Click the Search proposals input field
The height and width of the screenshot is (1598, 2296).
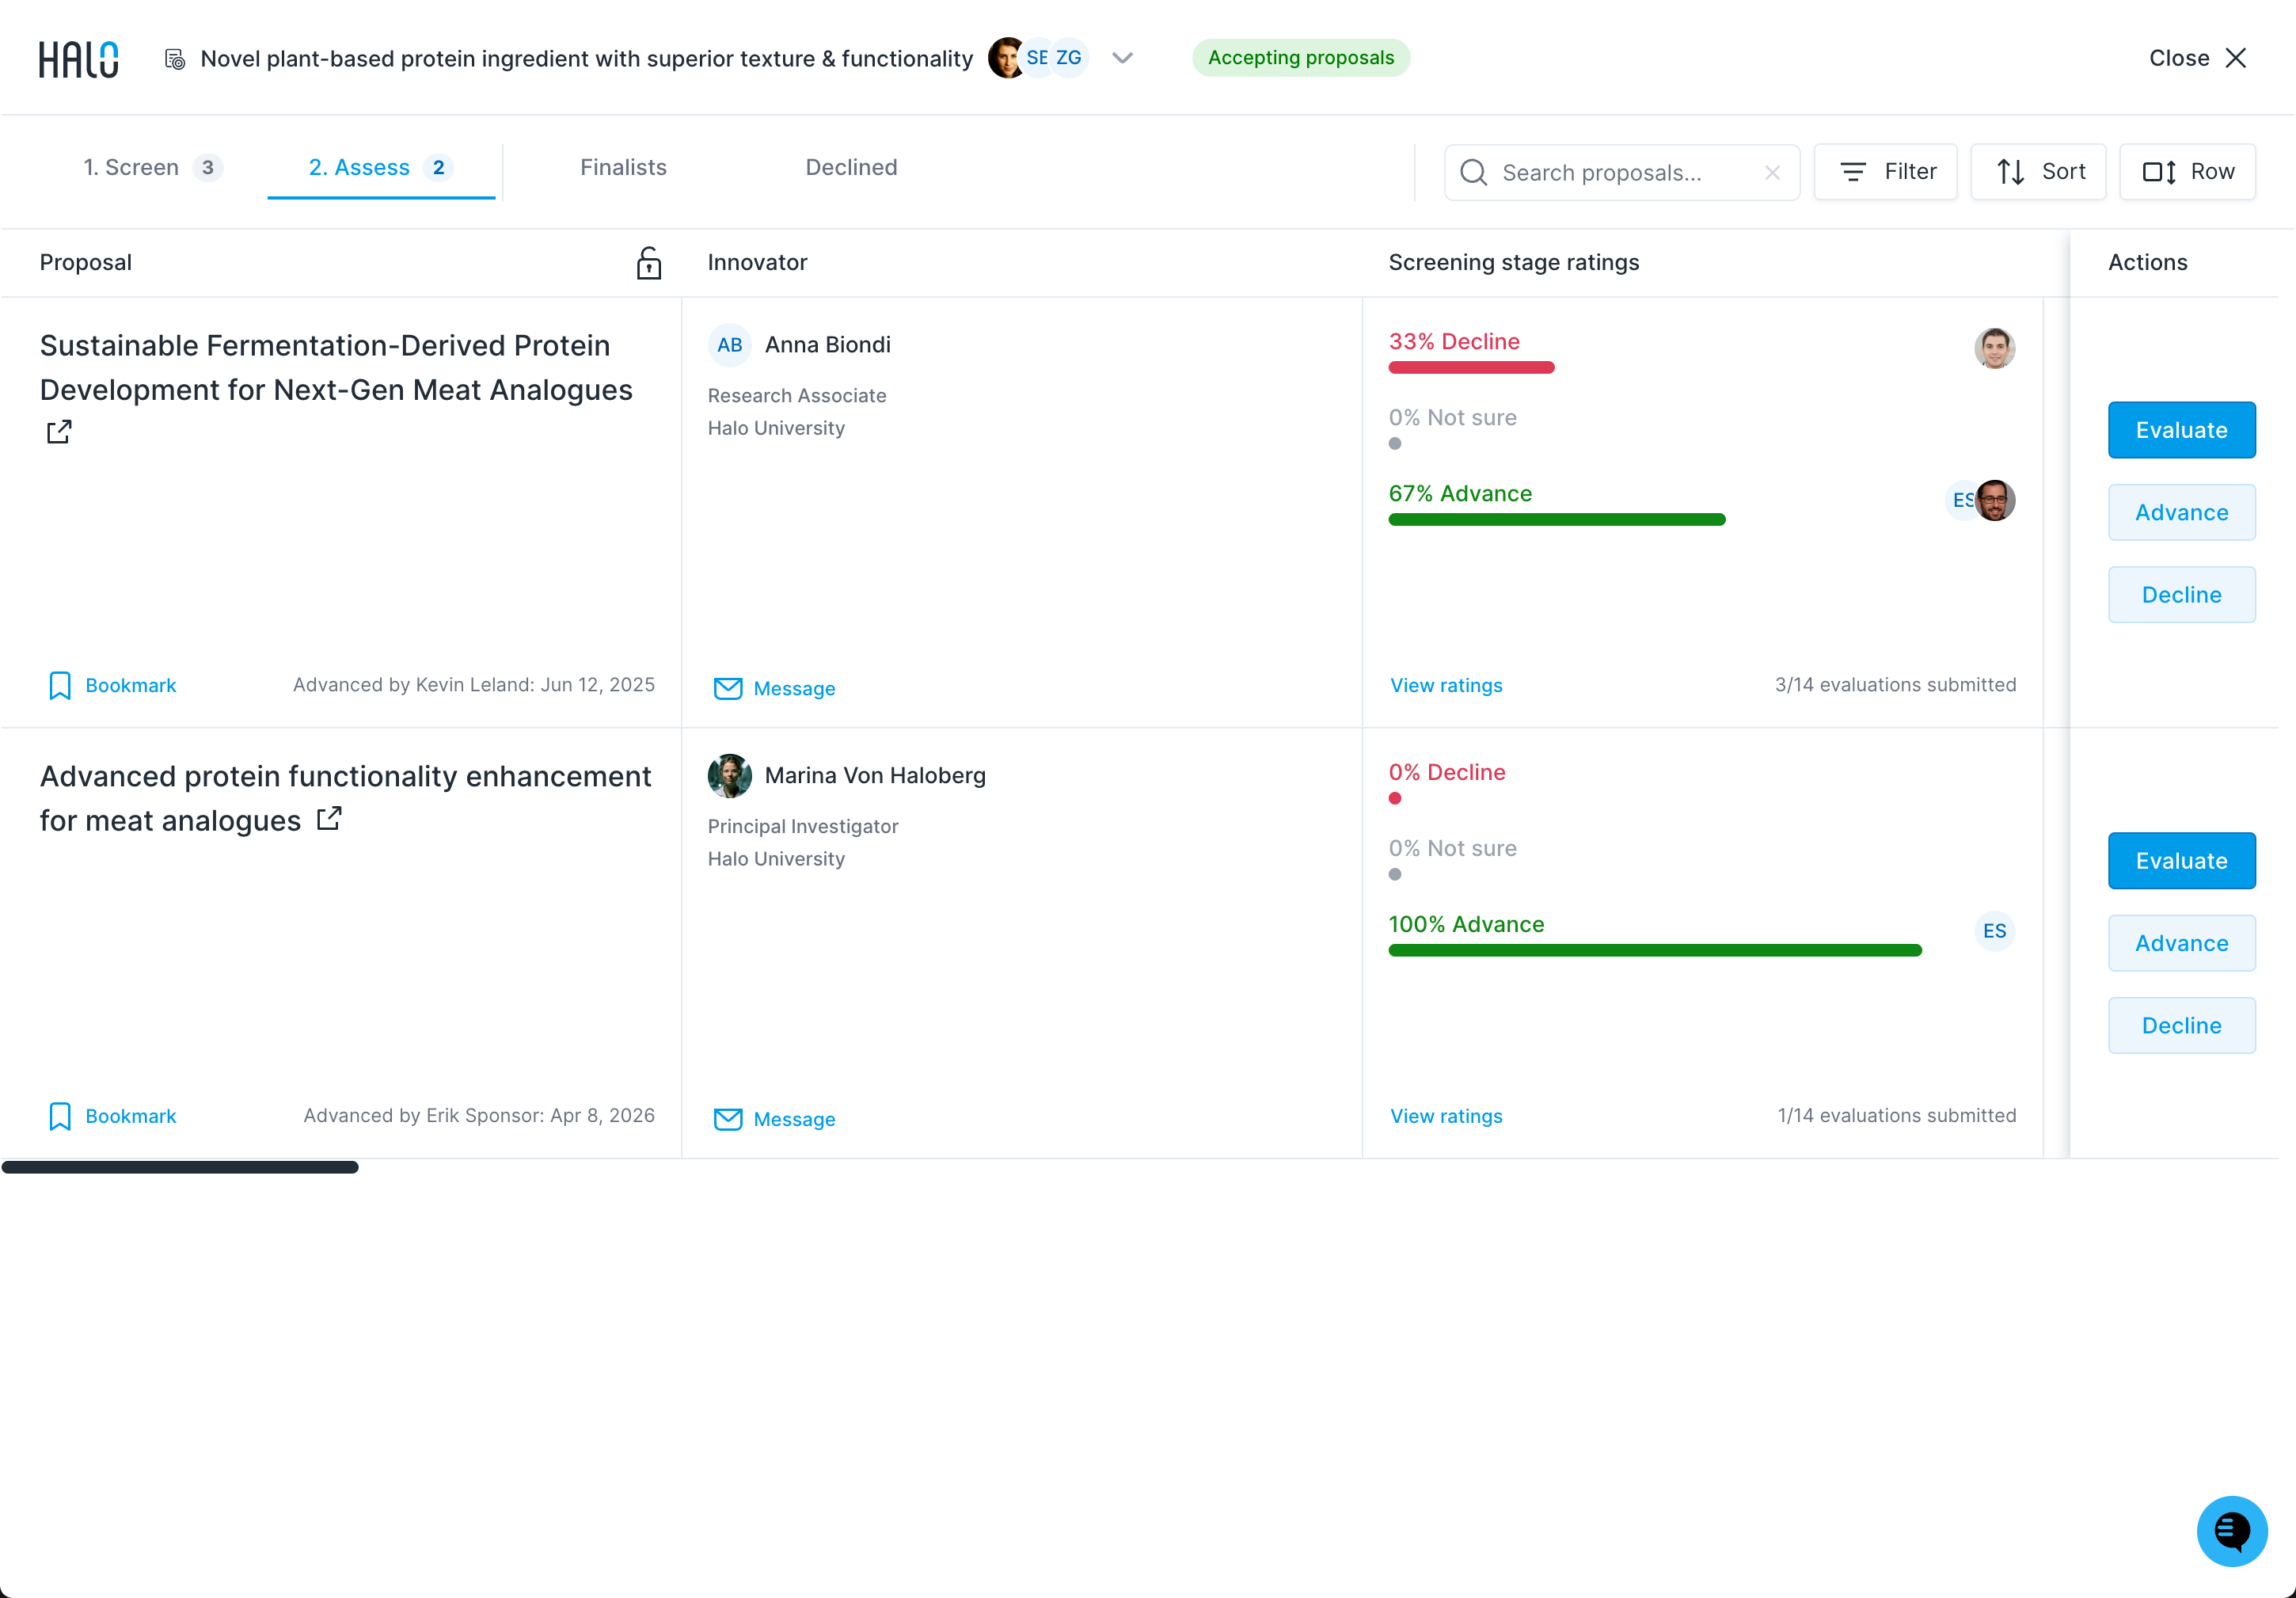(1621, 172)
